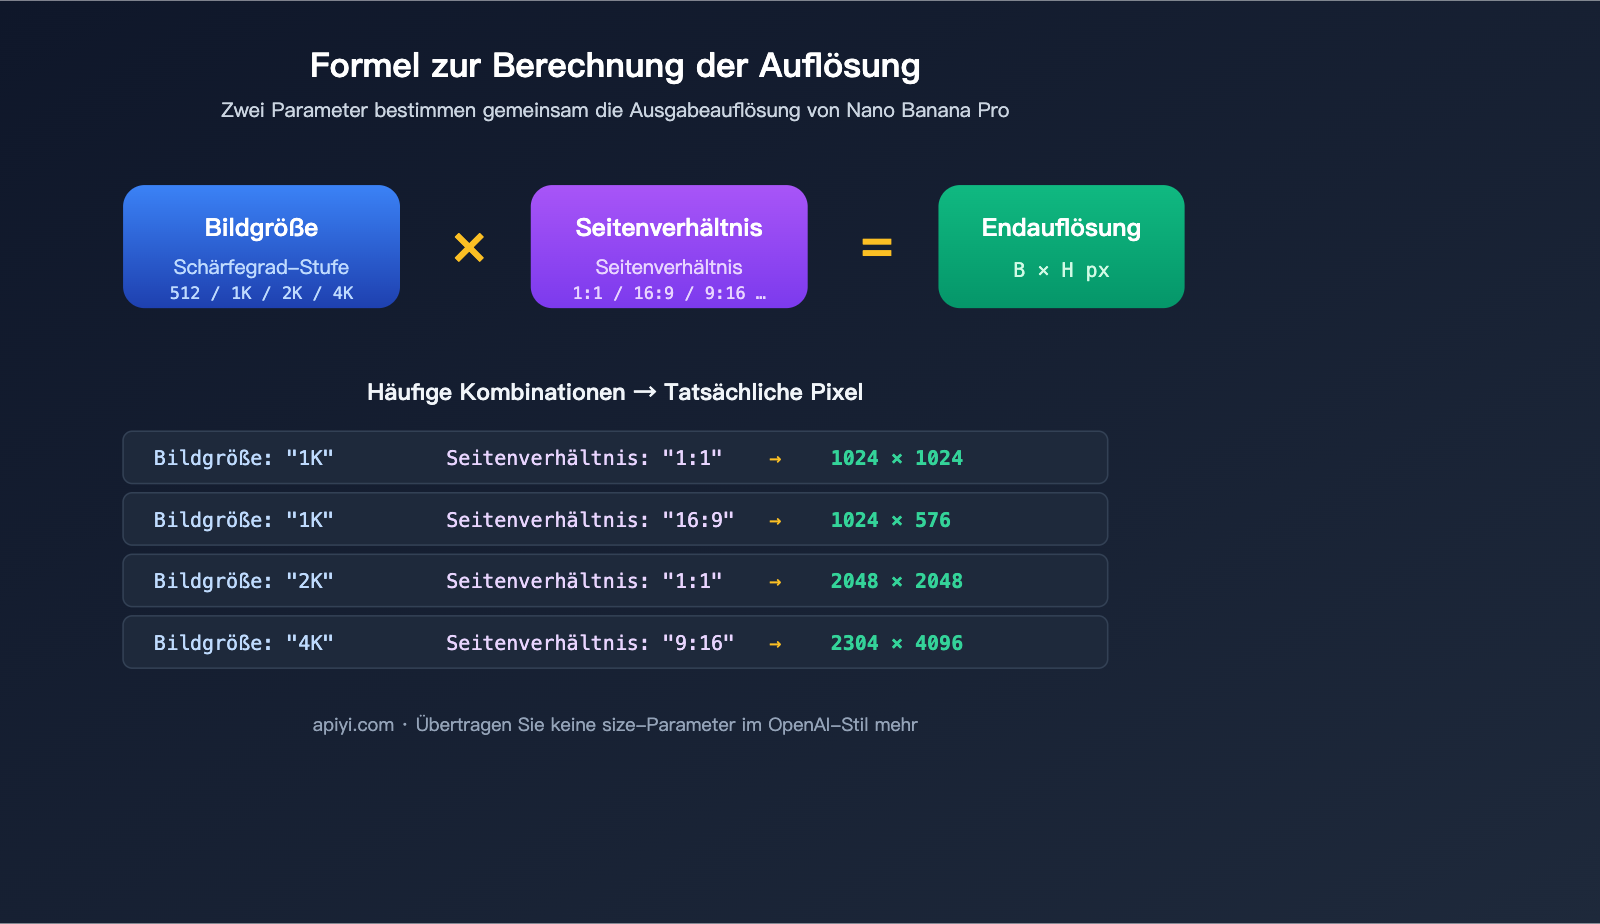
Task: Click the Bildgröße: "4K" label
Action: [243, 643]
